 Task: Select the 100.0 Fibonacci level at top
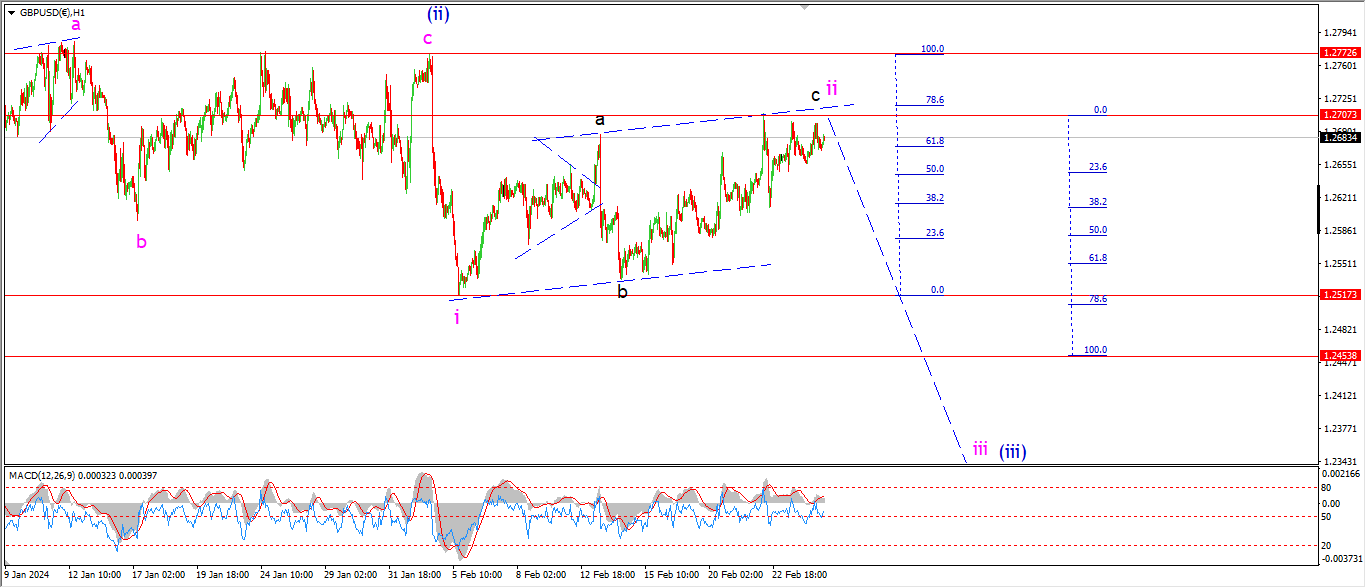coord(932,49)
